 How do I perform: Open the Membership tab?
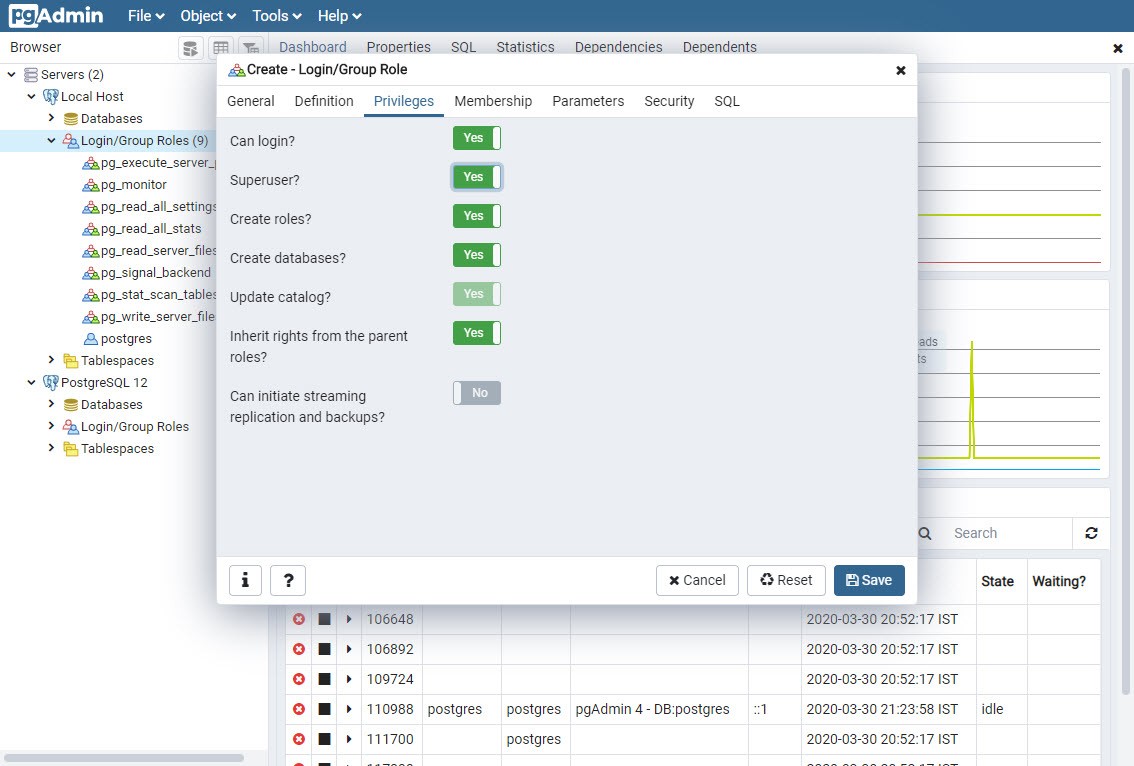coord(493,101)
